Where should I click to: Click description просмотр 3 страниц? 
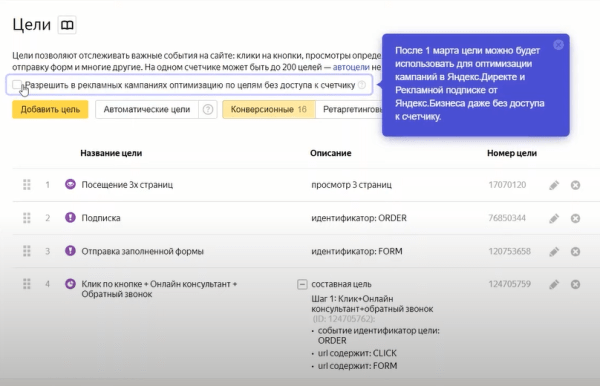[351, 185]
